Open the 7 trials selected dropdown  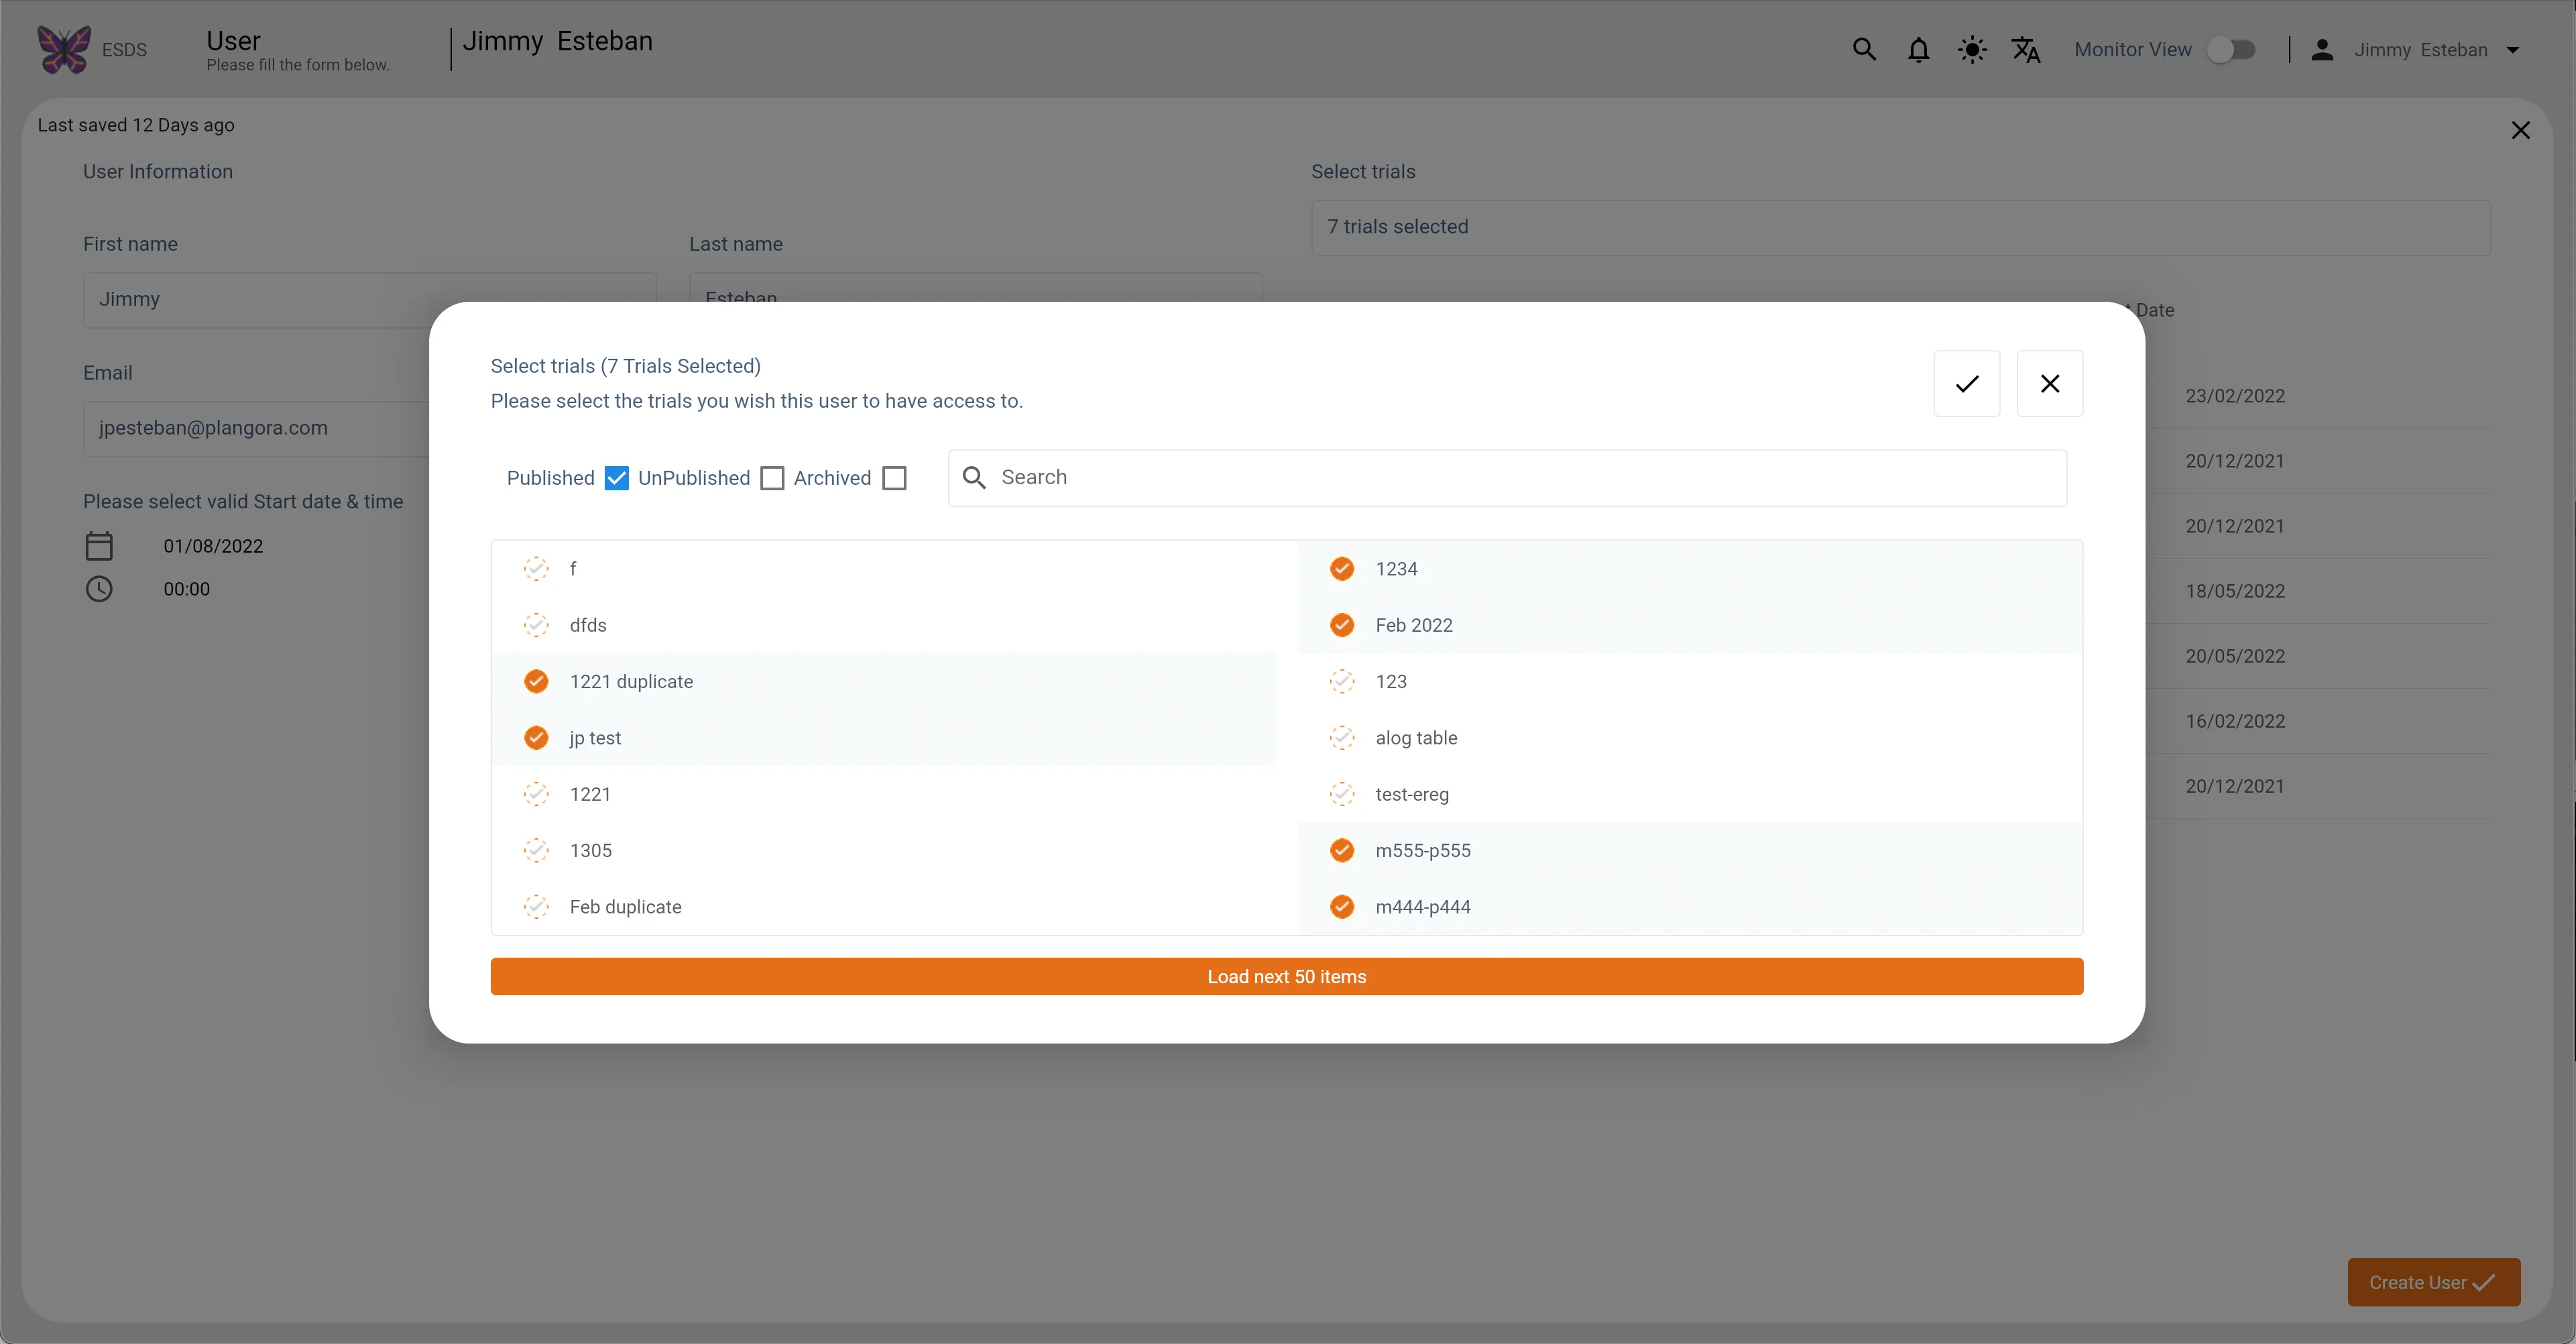click(x=1900, y=227)
